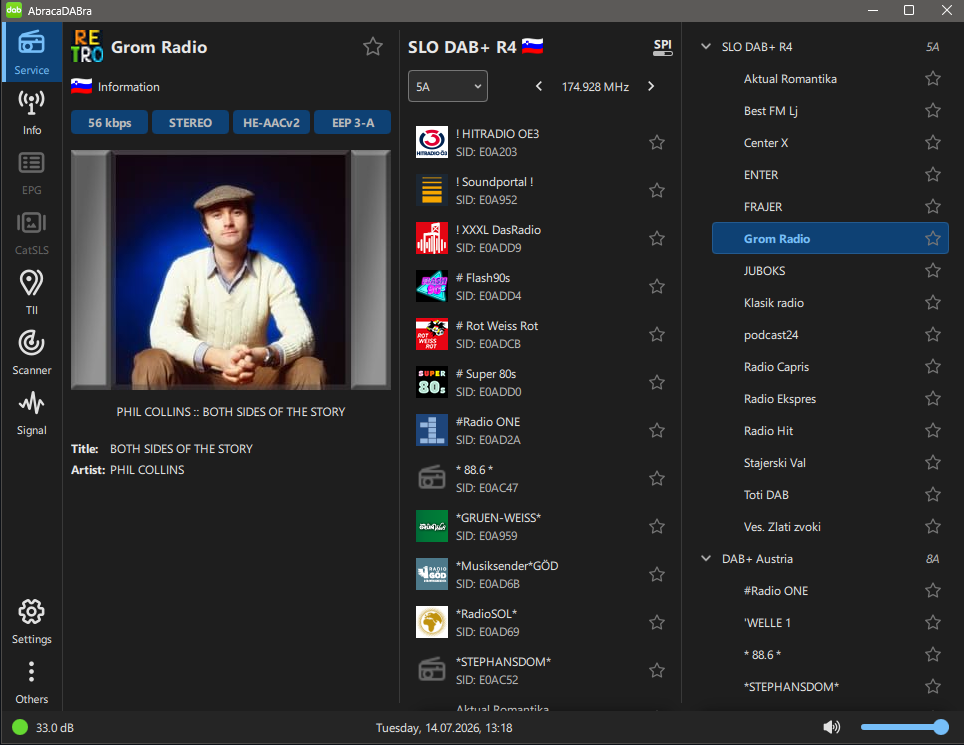Open the EPG program guide
964x745 pixels.
(31, 173)
